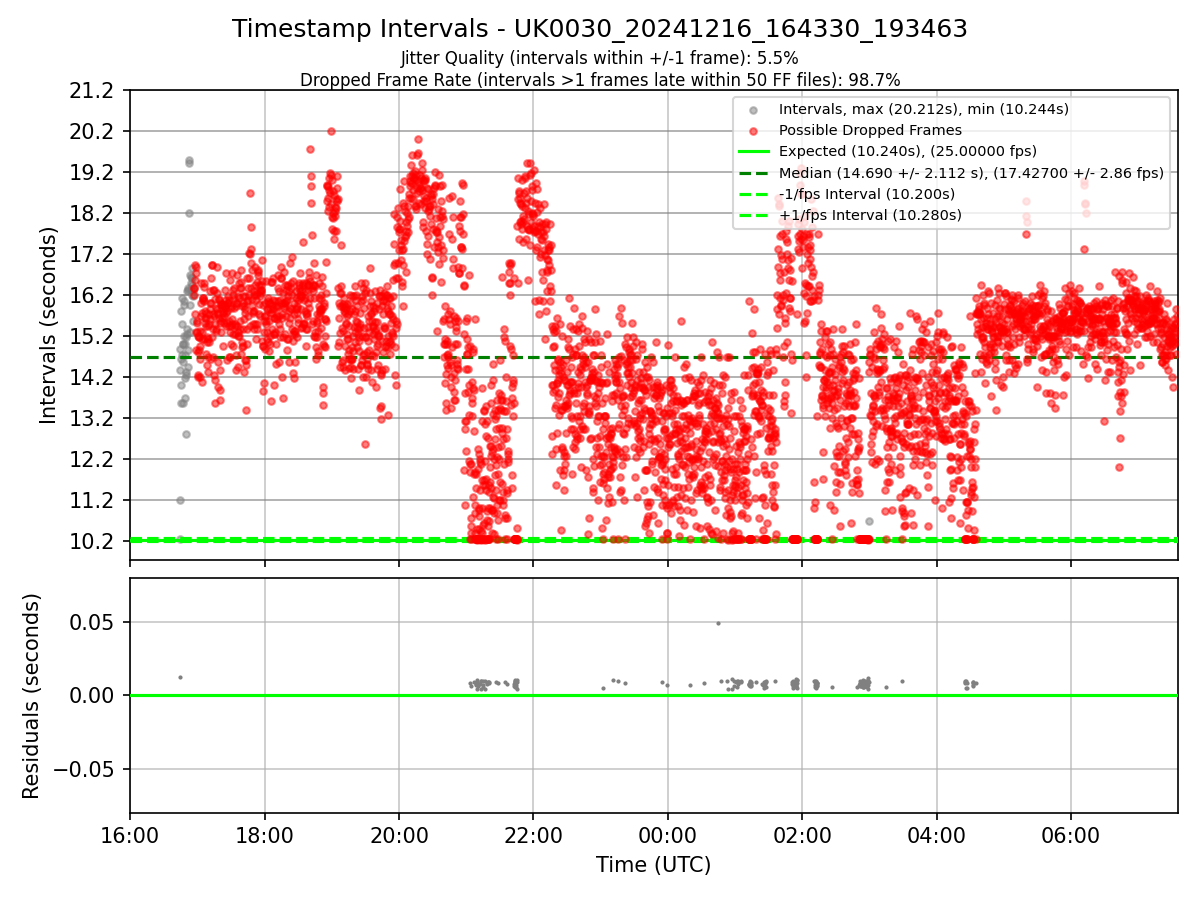
Task: Click the residual outlier point near 0.05
Action: (x=718, y=623)
